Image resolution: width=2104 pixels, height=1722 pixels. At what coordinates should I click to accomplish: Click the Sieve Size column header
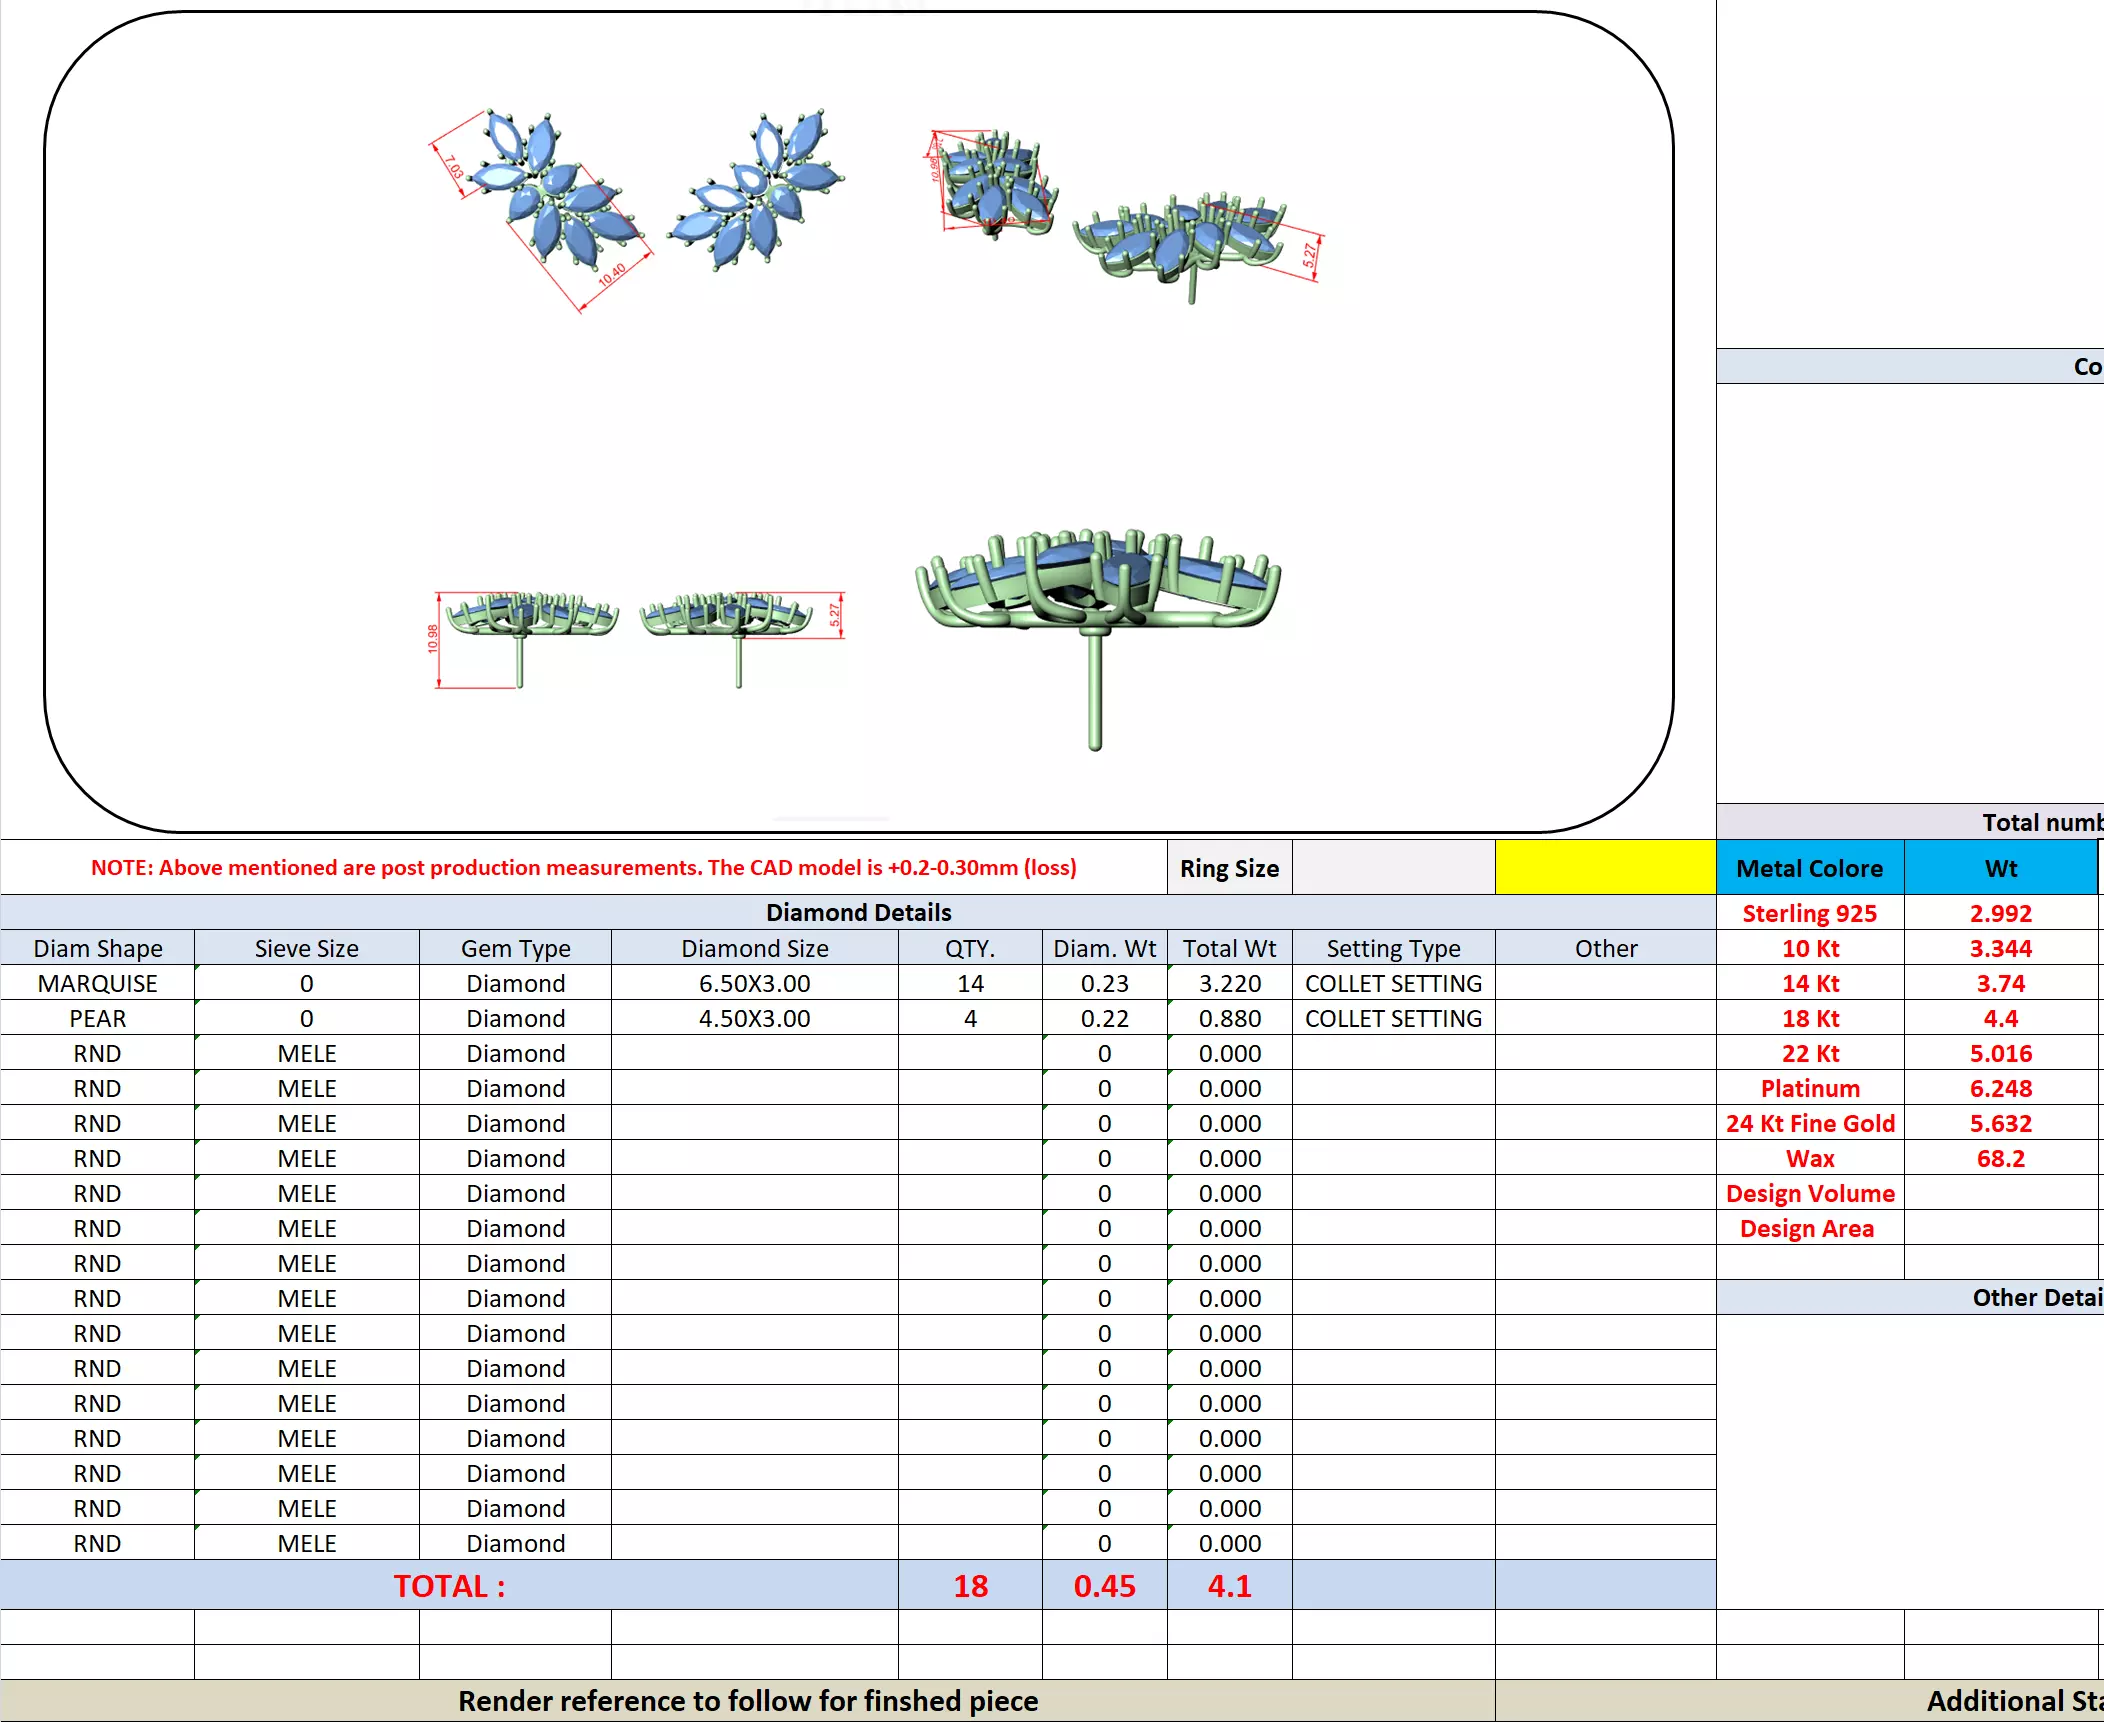pyautogui.click(x=306, y=948)
